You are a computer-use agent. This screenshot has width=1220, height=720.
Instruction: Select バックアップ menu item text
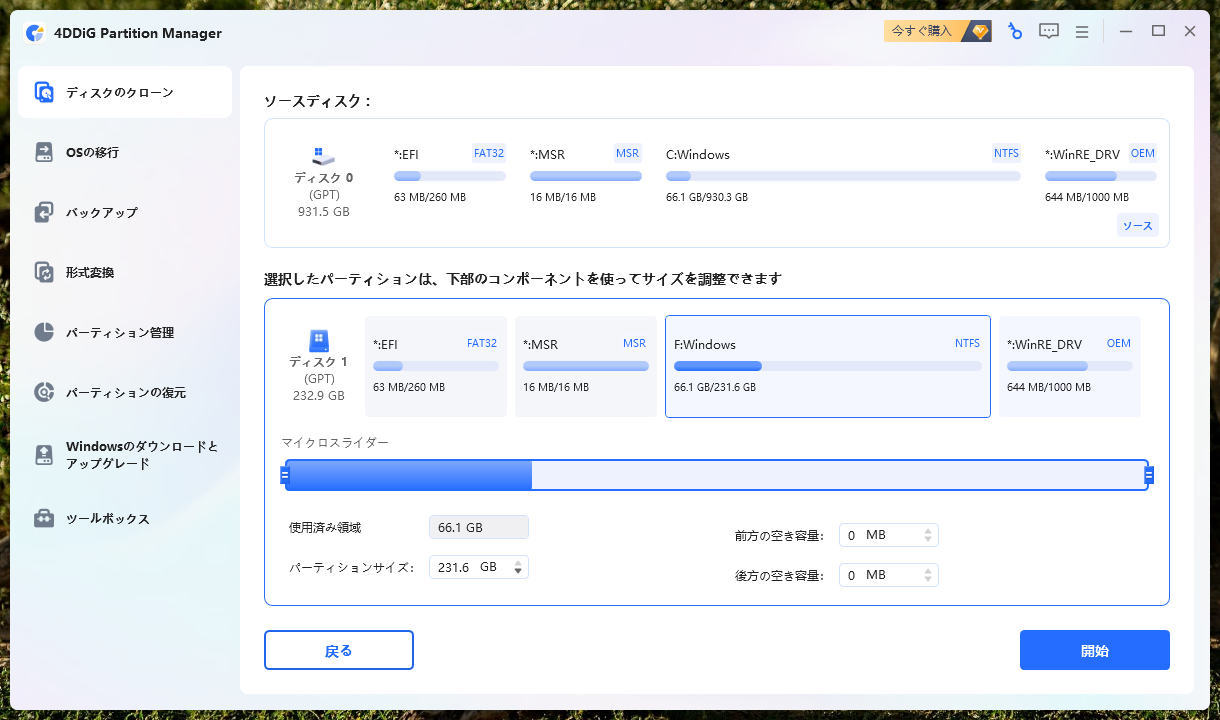(x=102, y=213)
